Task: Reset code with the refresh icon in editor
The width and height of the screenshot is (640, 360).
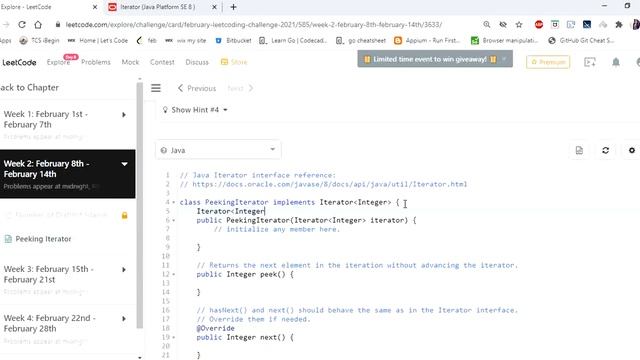Action: point(605,150)
